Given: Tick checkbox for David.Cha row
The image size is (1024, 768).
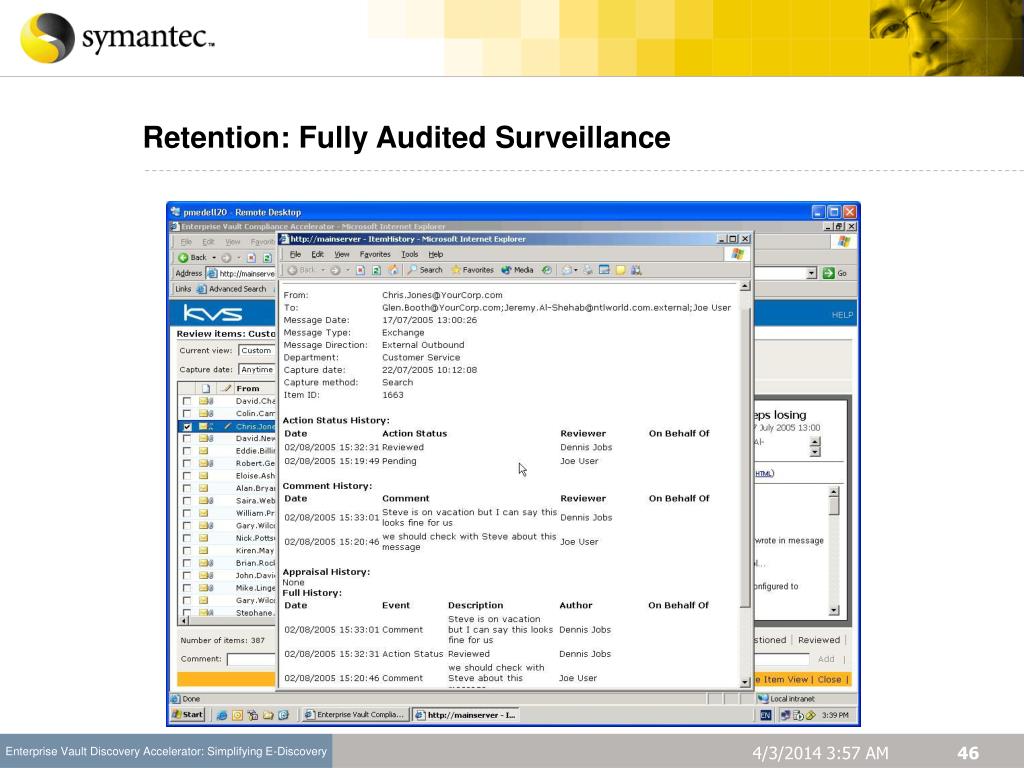Looking at the screenshot, I should tap(187, 402).
